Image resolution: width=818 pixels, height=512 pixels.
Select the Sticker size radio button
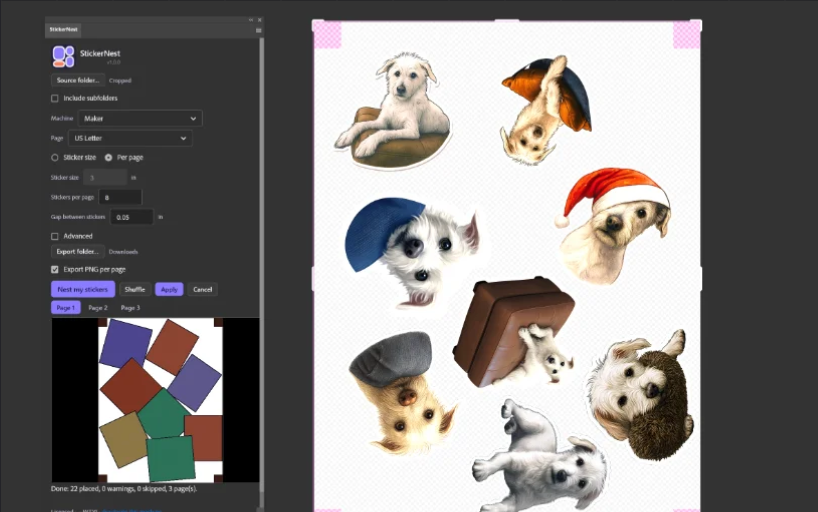tap(55, 157)
